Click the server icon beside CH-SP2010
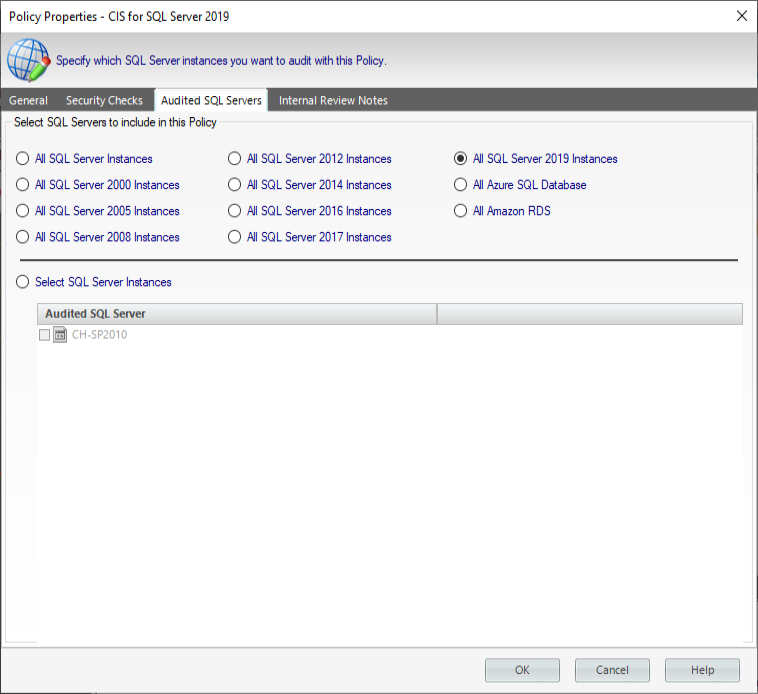Screen dimensions: 758x694 pos(60,334)
